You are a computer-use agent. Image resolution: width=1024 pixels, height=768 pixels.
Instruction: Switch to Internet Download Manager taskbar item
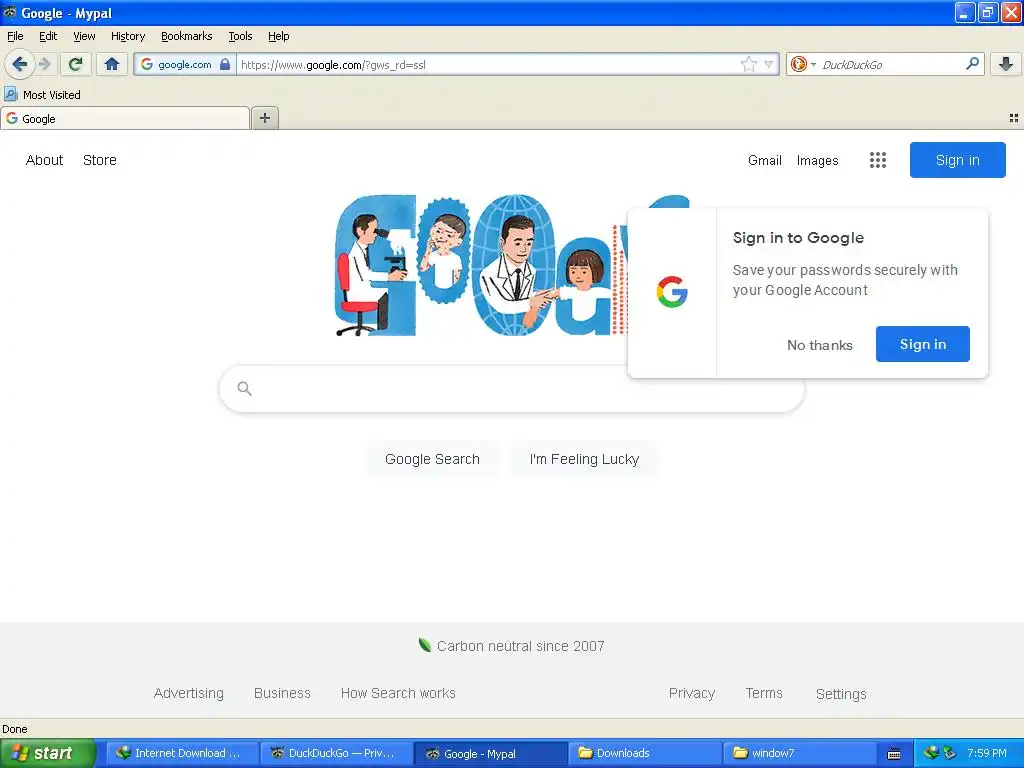coord(183,753)
